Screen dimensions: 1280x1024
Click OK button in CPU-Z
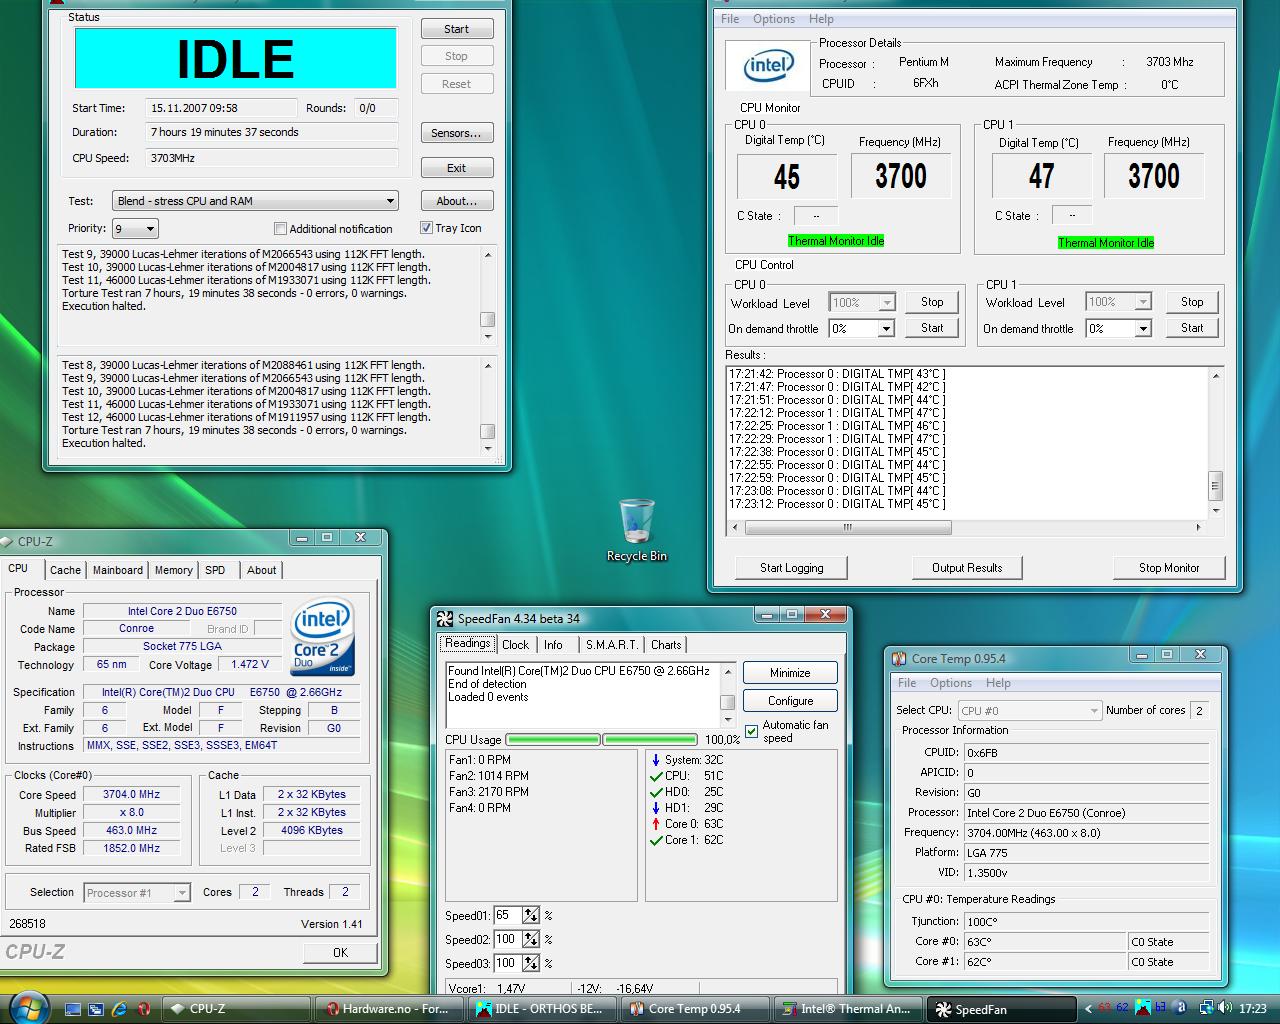[x=340, y=953]
